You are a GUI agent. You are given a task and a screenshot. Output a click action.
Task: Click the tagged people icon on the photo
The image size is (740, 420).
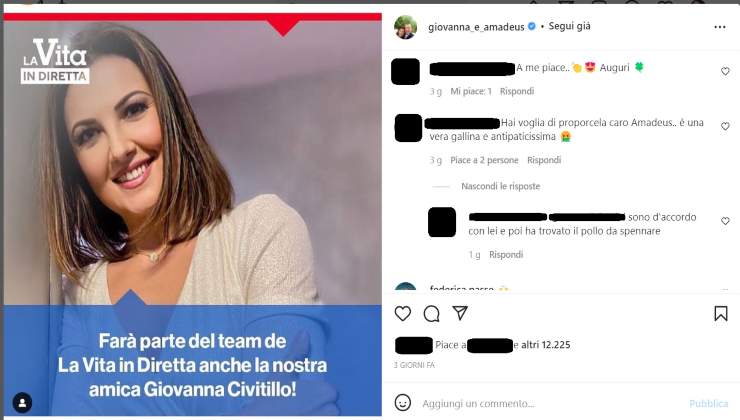tap(22, 403)
